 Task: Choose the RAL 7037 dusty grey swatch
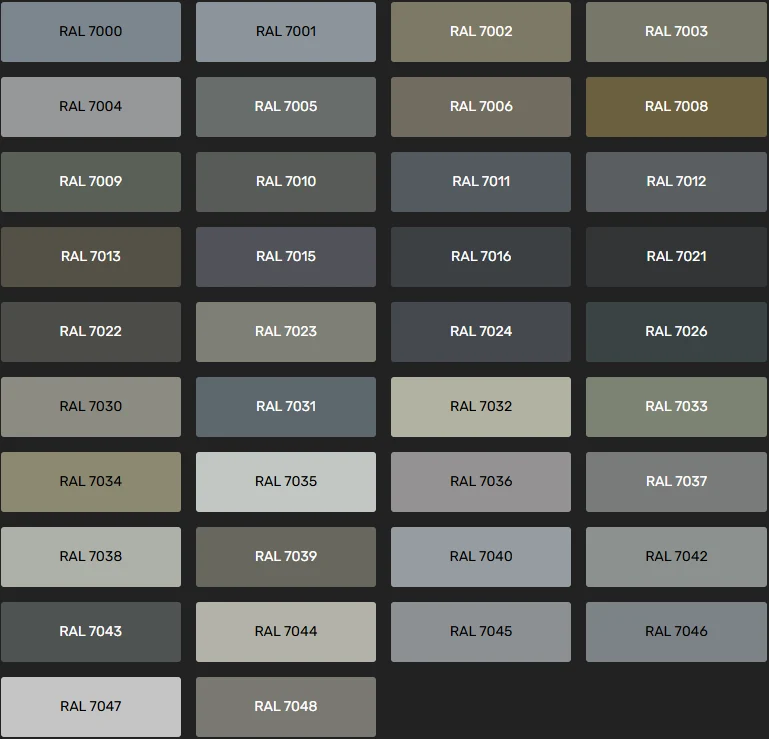click(676, 482)
